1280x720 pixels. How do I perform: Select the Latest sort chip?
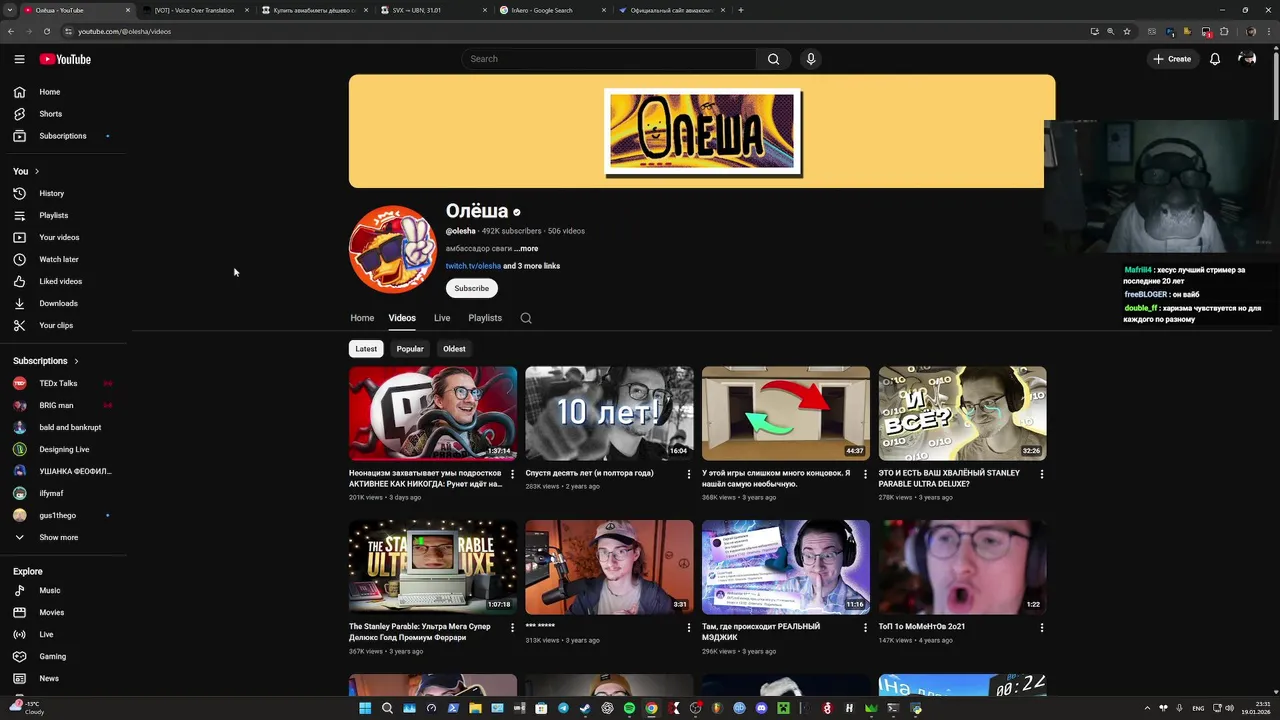[x=366, y=349]
